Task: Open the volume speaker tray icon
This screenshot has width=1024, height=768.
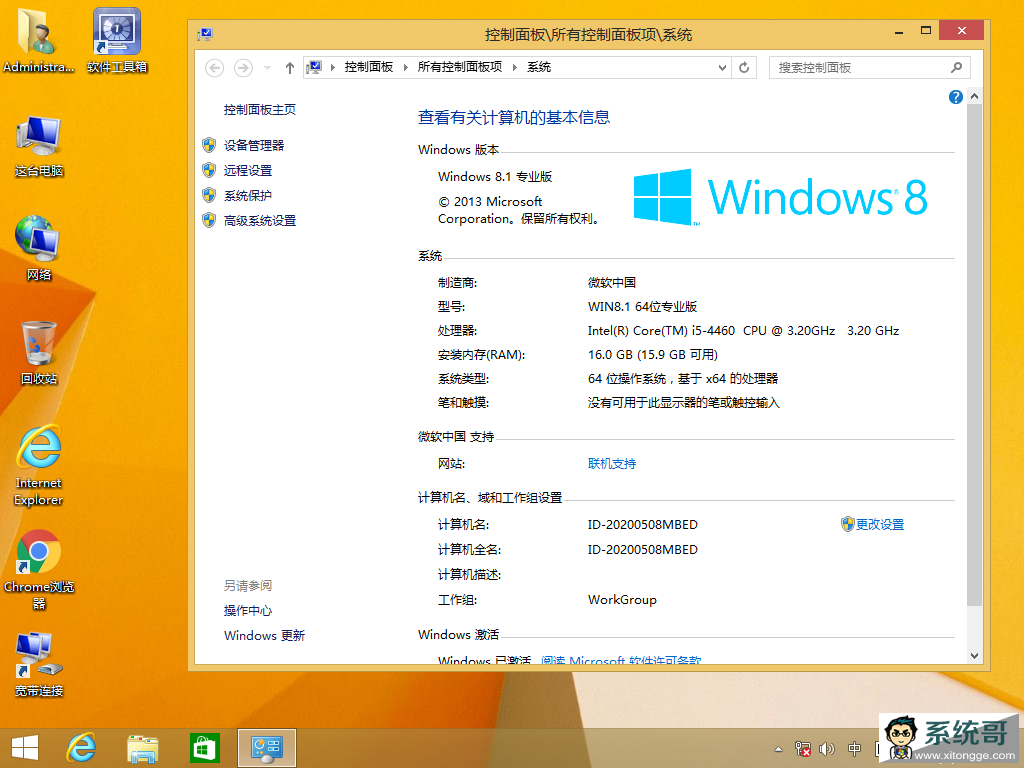Action: 827,749
